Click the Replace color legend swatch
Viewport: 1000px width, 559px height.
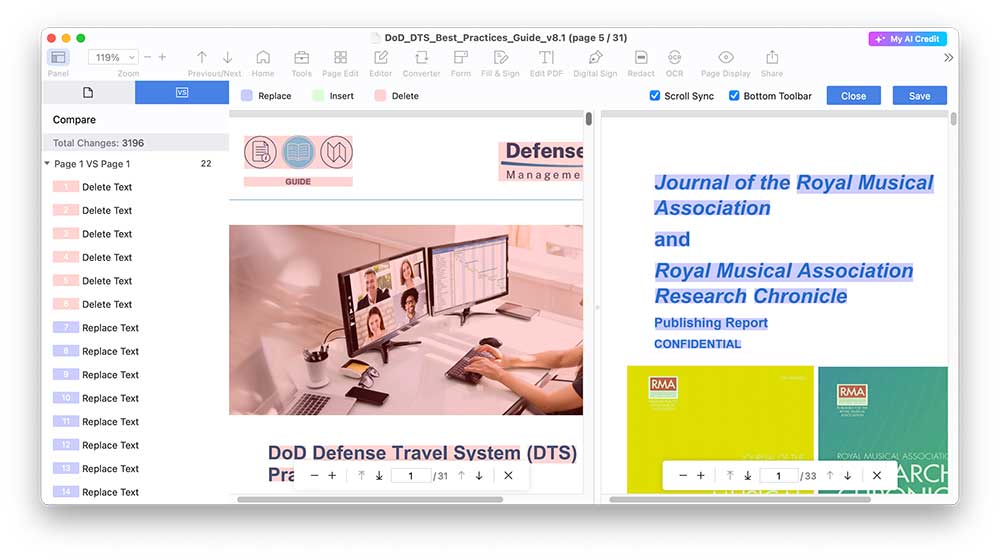point(247,96)
